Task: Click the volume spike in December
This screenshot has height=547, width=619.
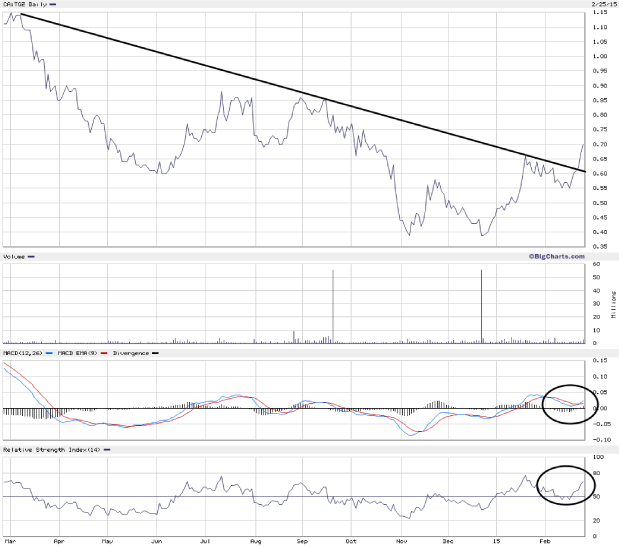Action: pyautogui.click(x=482, y=305)
